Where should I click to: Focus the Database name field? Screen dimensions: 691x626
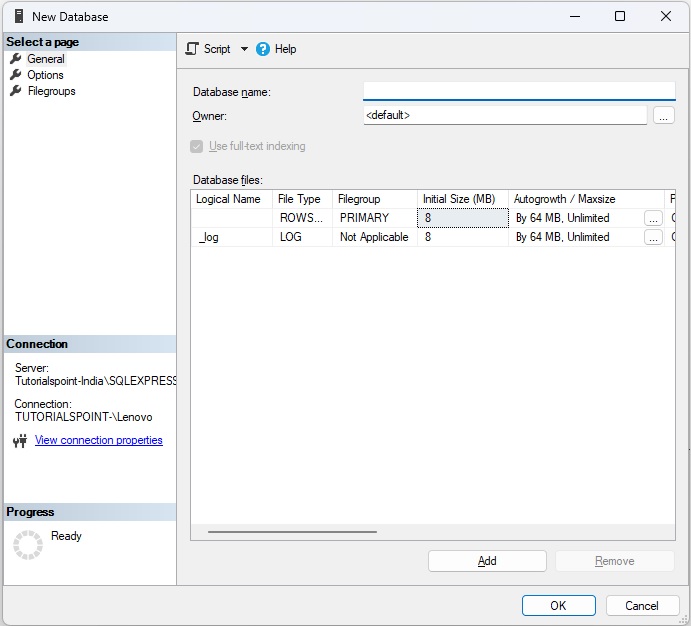[519, 91]
